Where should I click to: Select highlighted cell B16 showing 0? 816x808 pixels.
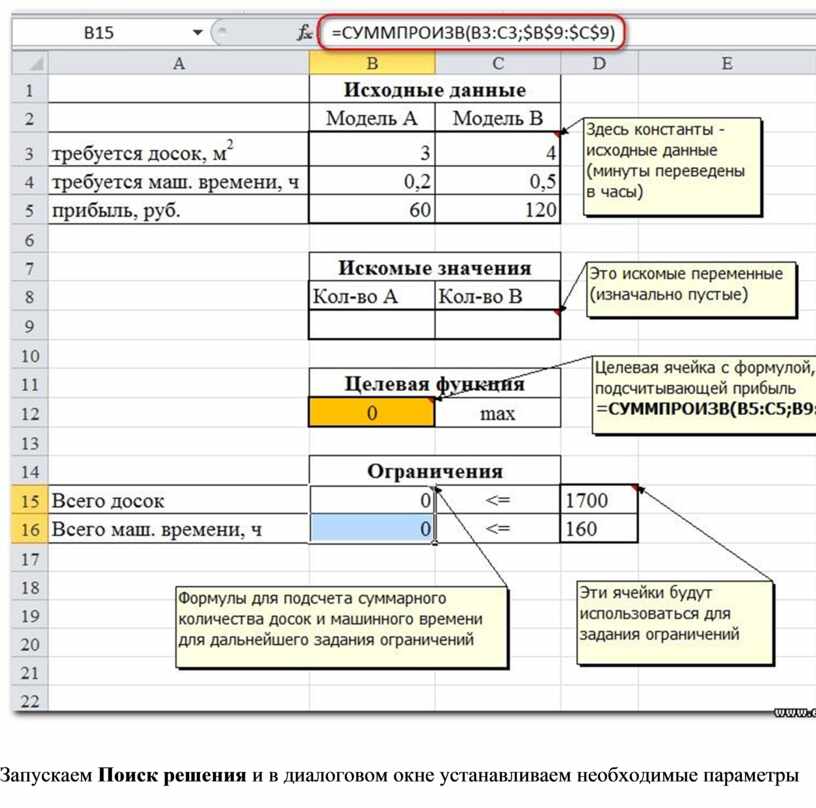point(372,529)
